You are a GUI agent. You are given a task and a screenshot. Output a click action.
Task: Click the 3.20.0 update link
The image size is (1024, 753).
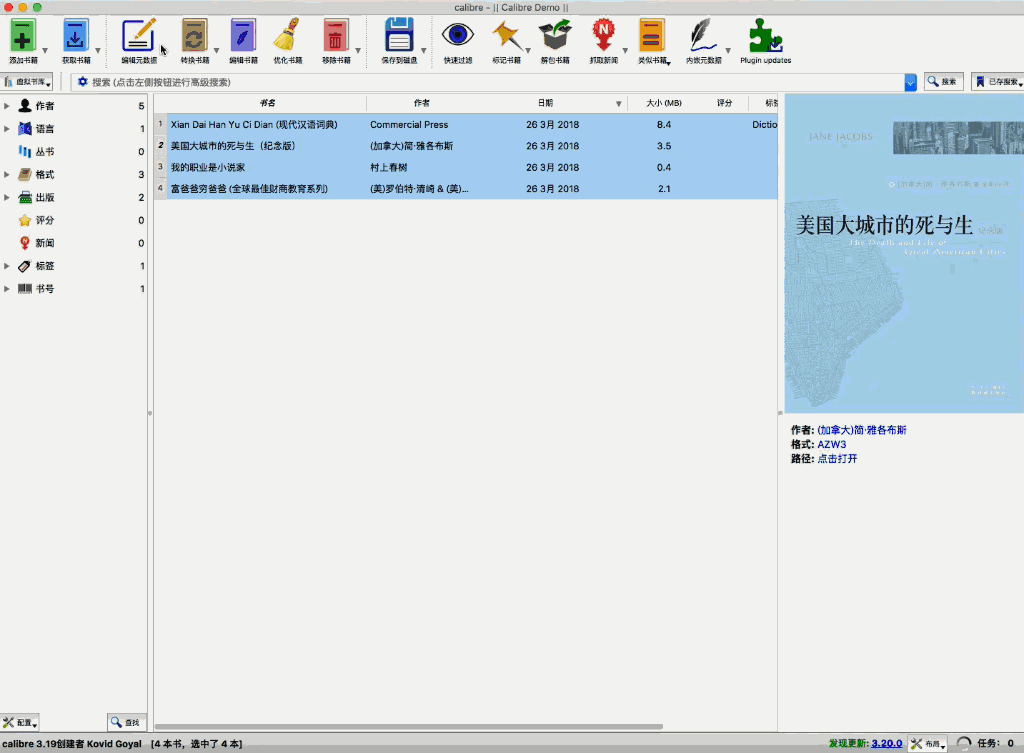[886, 743]
